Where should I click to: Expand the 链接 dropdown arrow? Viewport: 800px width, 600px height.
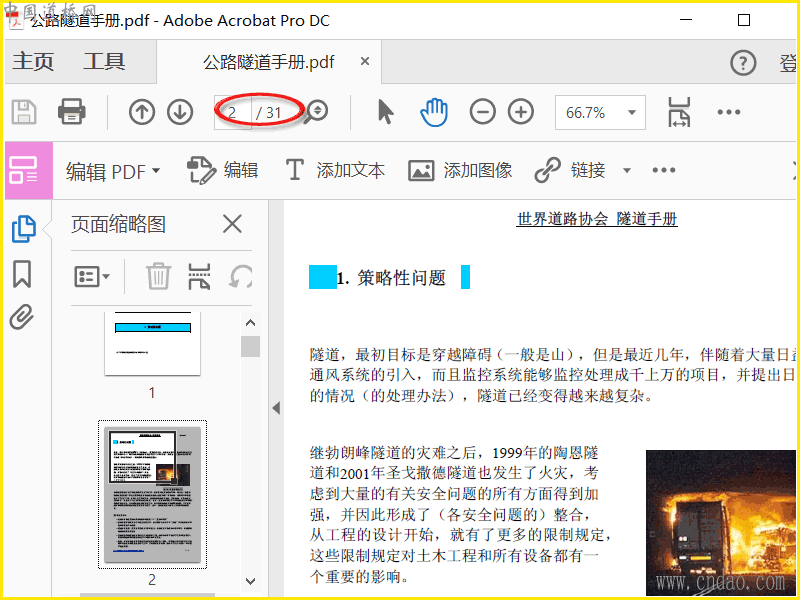tap(627, 170)
